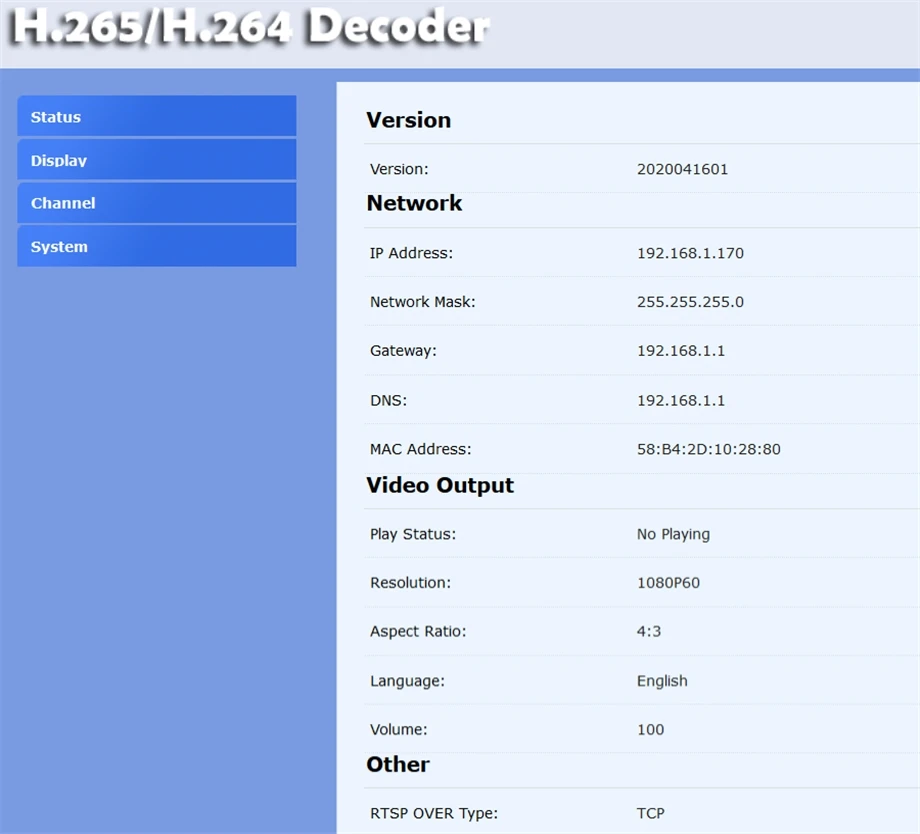Viewport: 920px width, 834px height.
Task: Click the IP Address value 192.168.1.170
Action: (690, 253)
